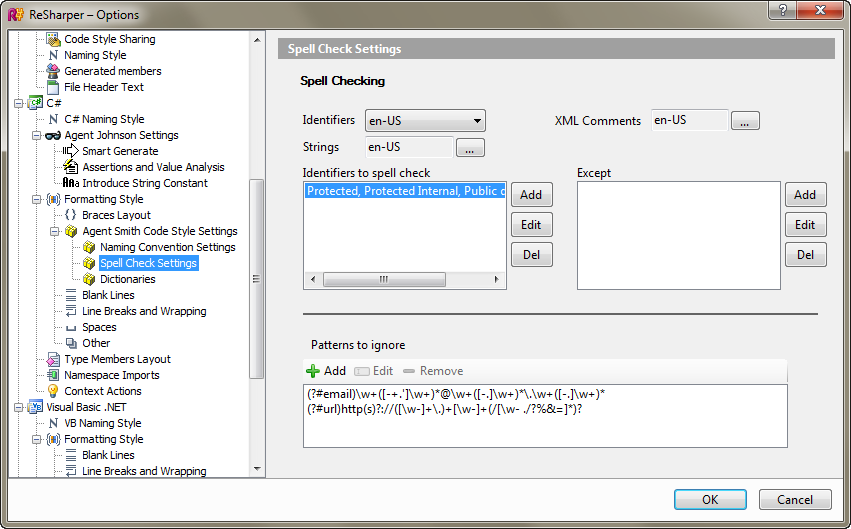Collapse the Visual Basic .NET node
851x529 pixels.
tap(19, 407)
